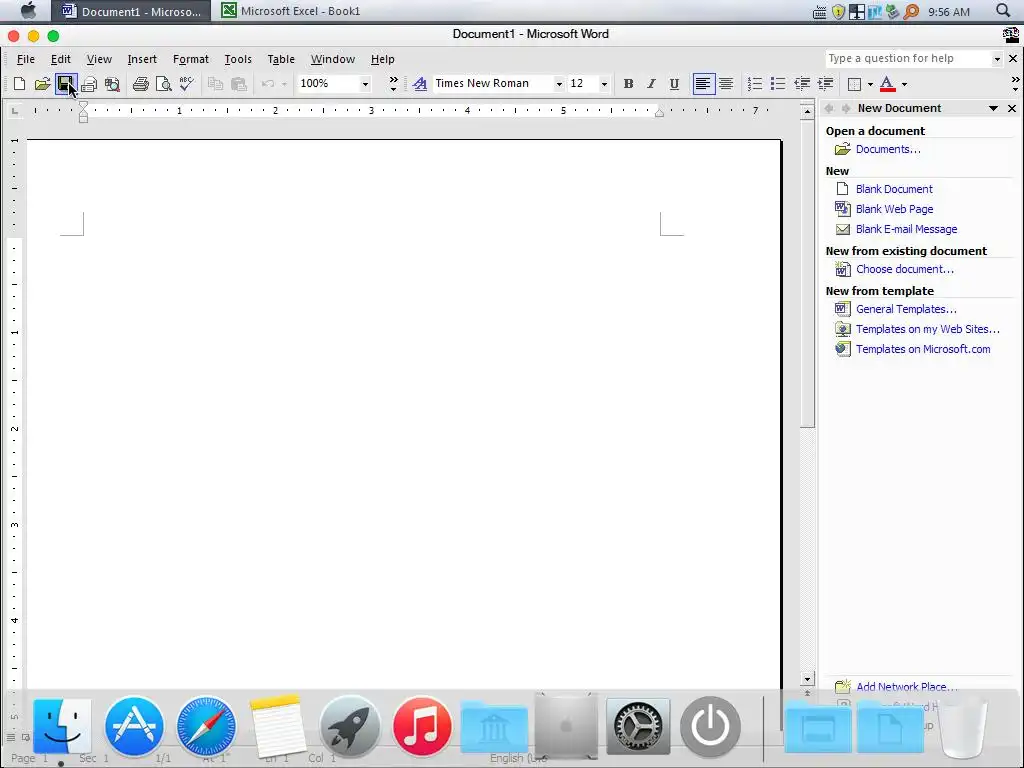This screenshot has height=768, width=1024.
Task: Show more Standard toolbar buttons chevron
Action: point(393,83)
